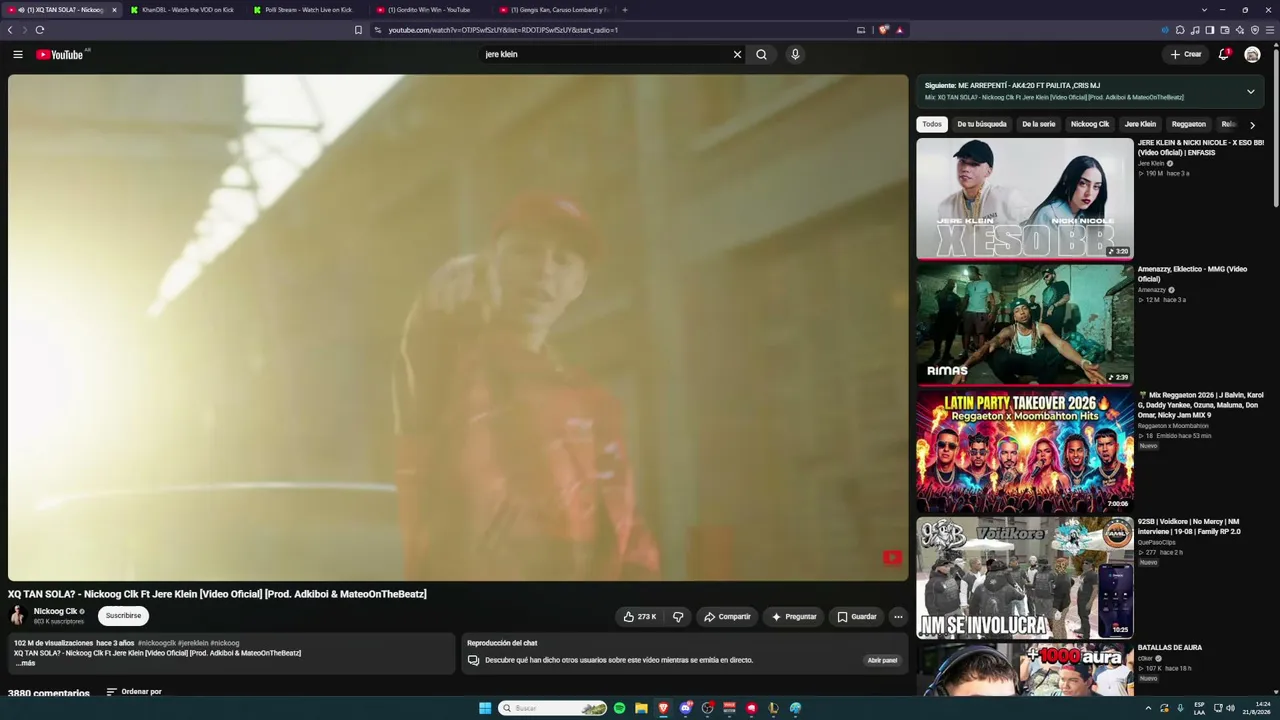Open the Leo AI sparkle icon
Image resolution: width=1280 pixels, height=720 pixels.
pyautogui.click(x=1240, y=30)
